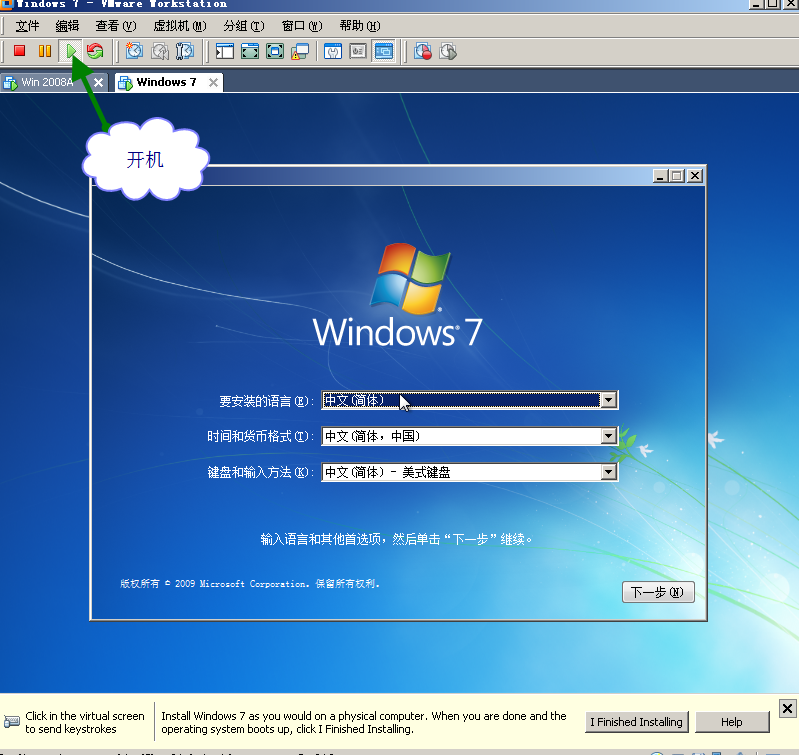Image resolution: width=799 pixels, height=755 pixels.
Task: Click the 下一步(N) button
Action: pos(658,592)
